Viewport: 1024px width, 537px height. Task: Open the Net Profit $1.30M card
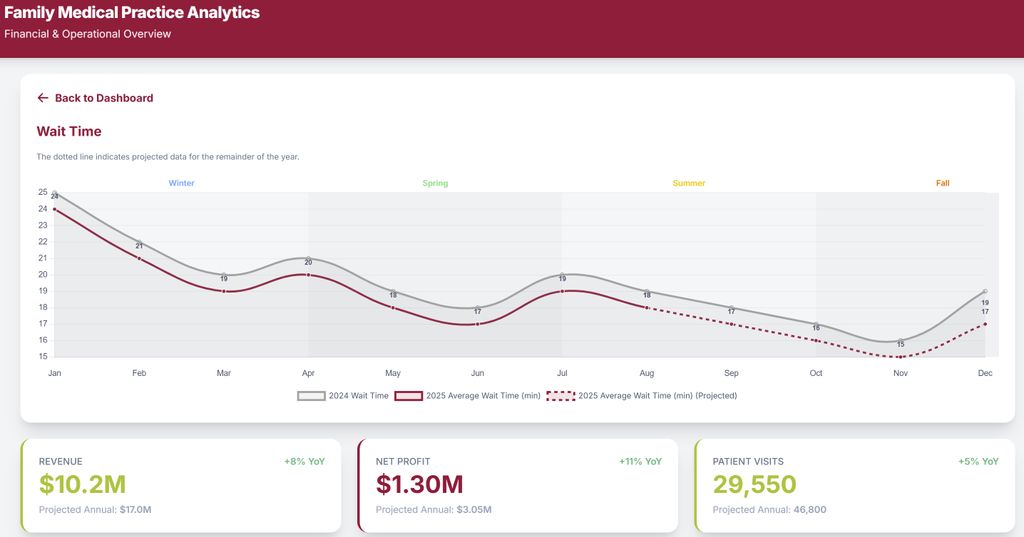[518, 485]
